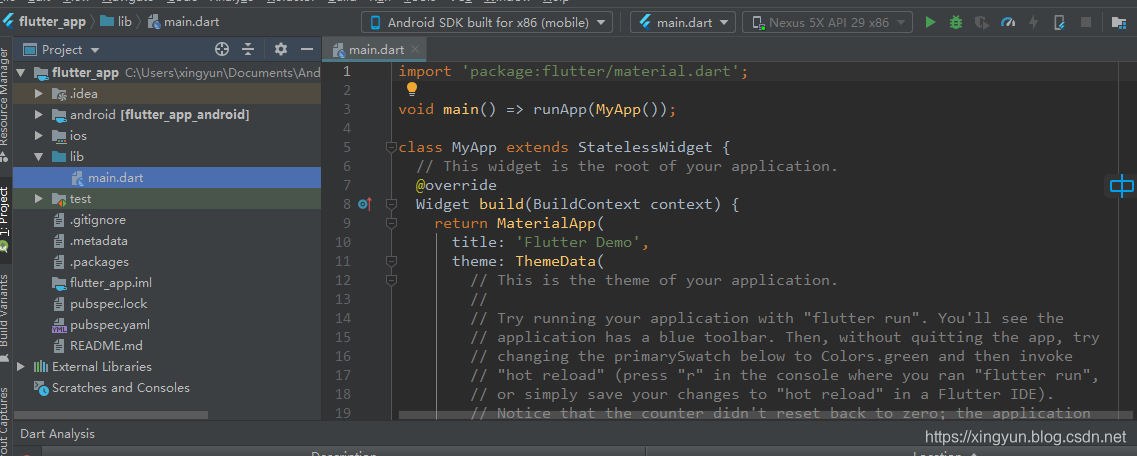This screenshot has height=456, width=1137.
Task: Click lib in the breadcrumb bar
Action: pyautogui.click(x=116, y=22)
